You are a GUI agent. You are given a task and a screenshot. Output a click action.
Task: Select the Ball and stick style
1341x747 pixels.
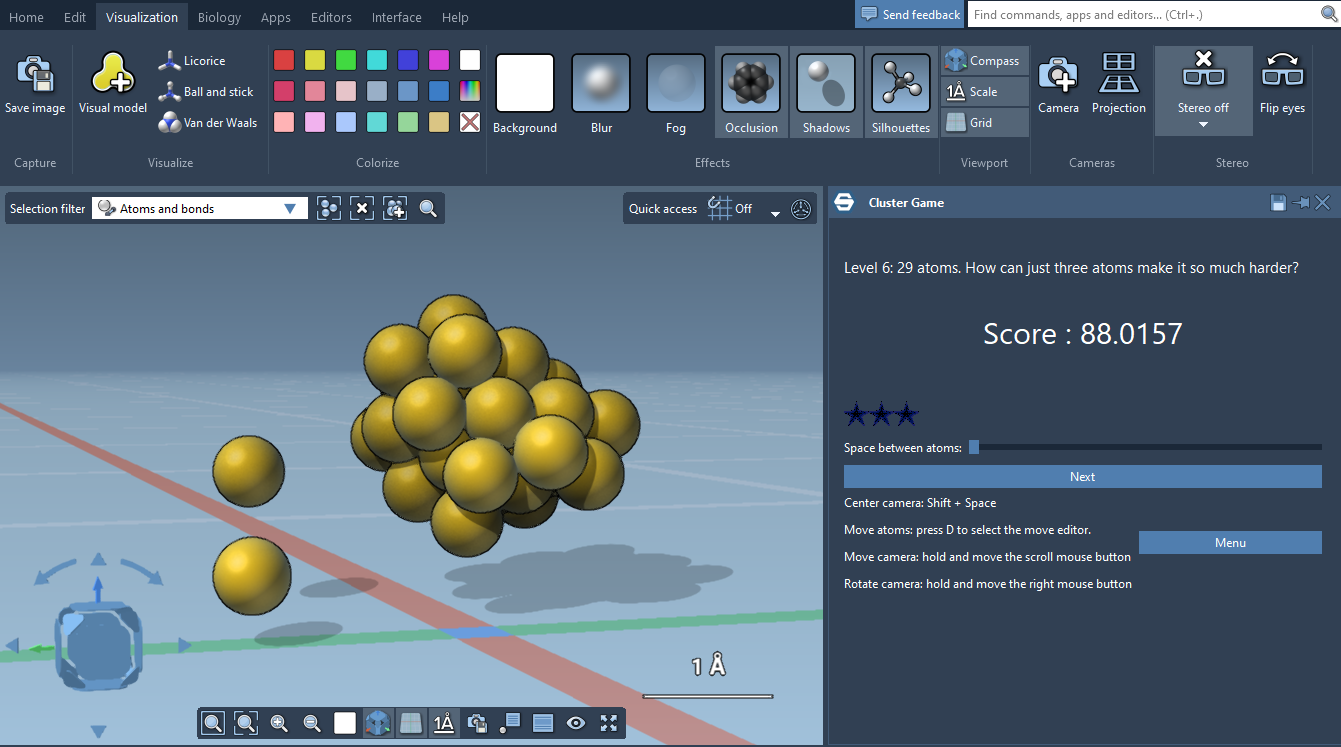pyautogui.click(x=206, y=92)
